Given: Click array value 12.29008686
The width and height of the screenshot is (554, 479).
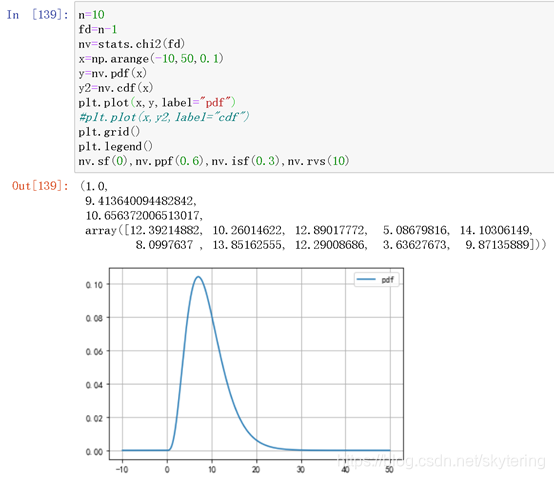Looking at the screenshot, I should (331, 245).
